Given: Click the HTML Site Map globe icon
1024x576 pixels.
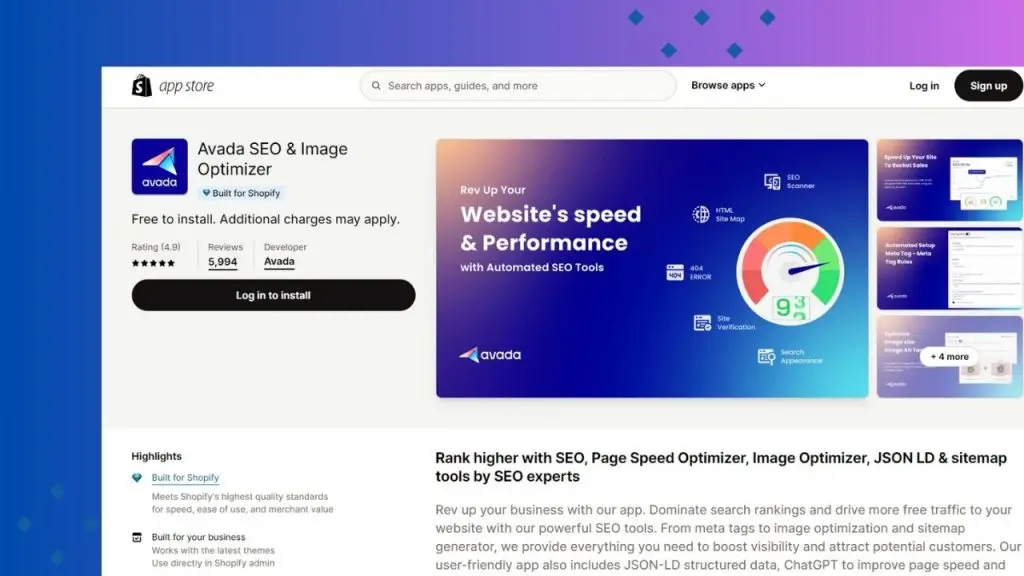Looking at the screenshot, I should [x=701, y=214].
